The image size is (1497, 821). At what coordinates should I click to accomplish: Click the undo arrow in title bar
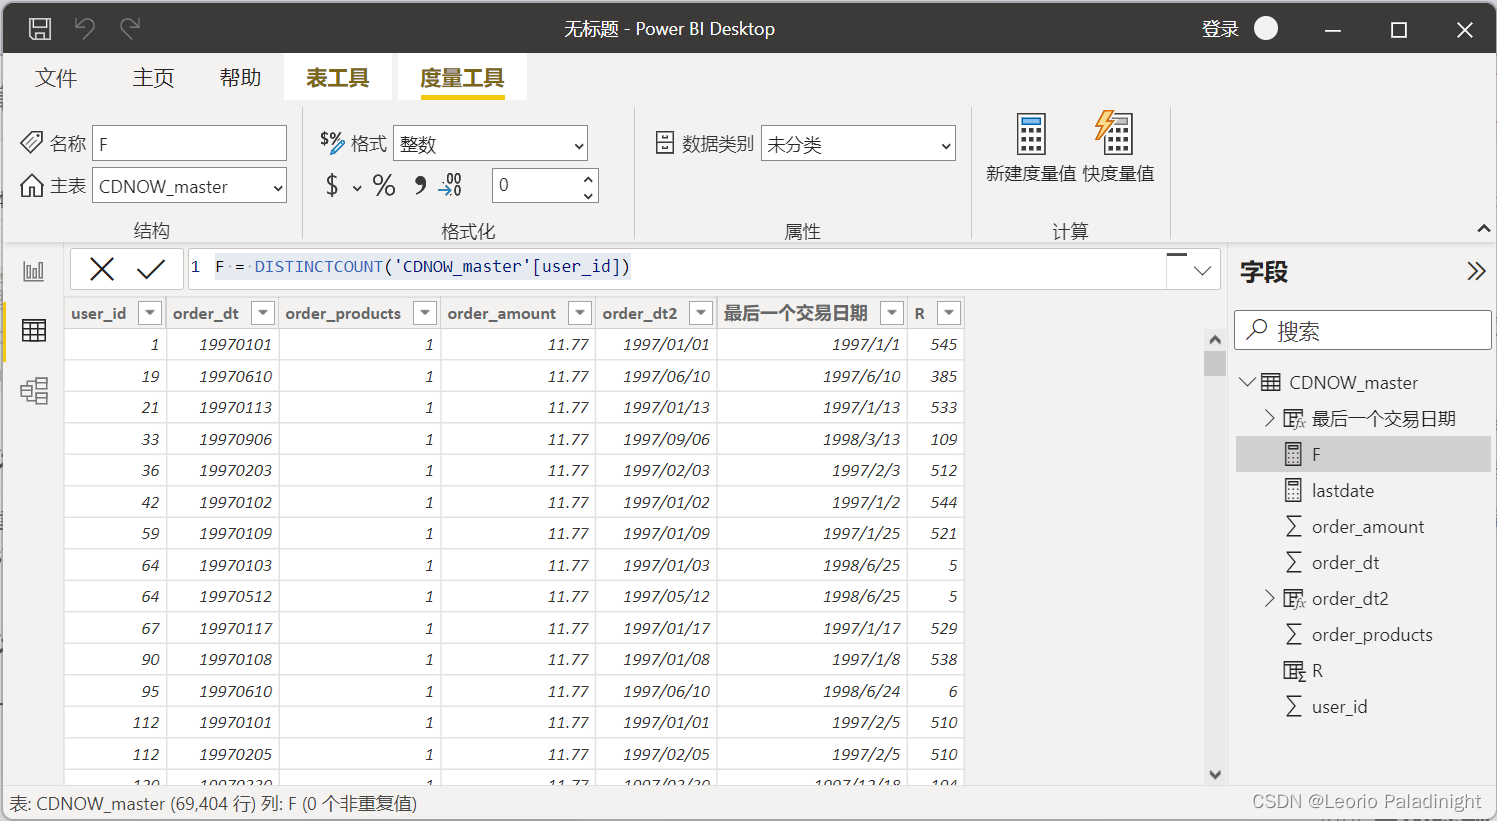coord(85,29)
